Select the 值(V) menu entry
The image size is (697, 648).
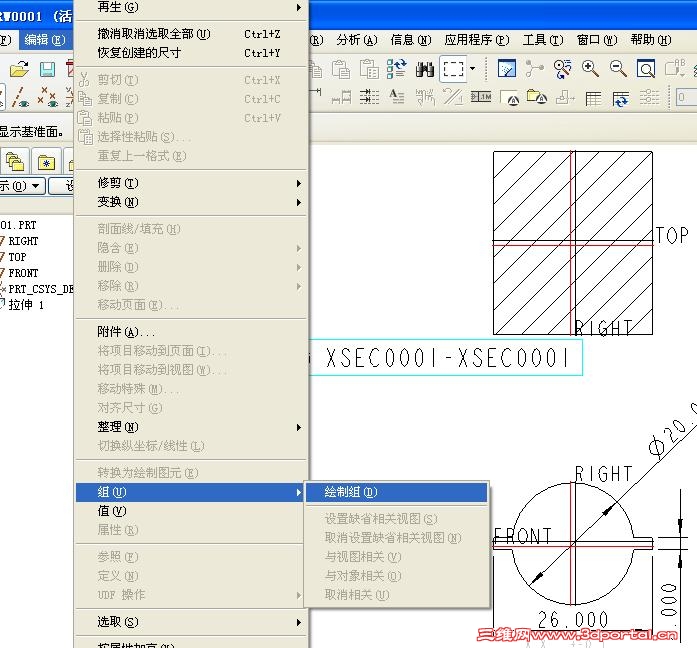point(191,511)
